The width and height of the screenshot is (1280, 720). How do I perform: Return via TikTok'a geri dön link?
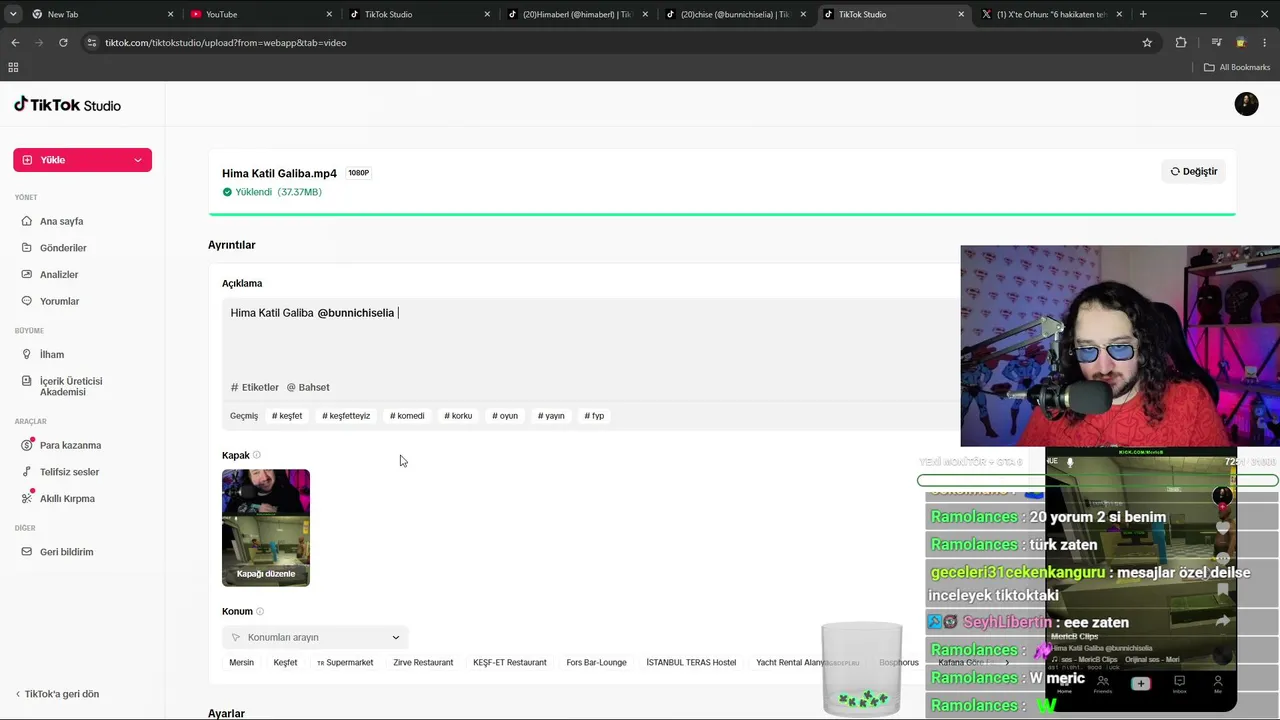click(57, 694)
